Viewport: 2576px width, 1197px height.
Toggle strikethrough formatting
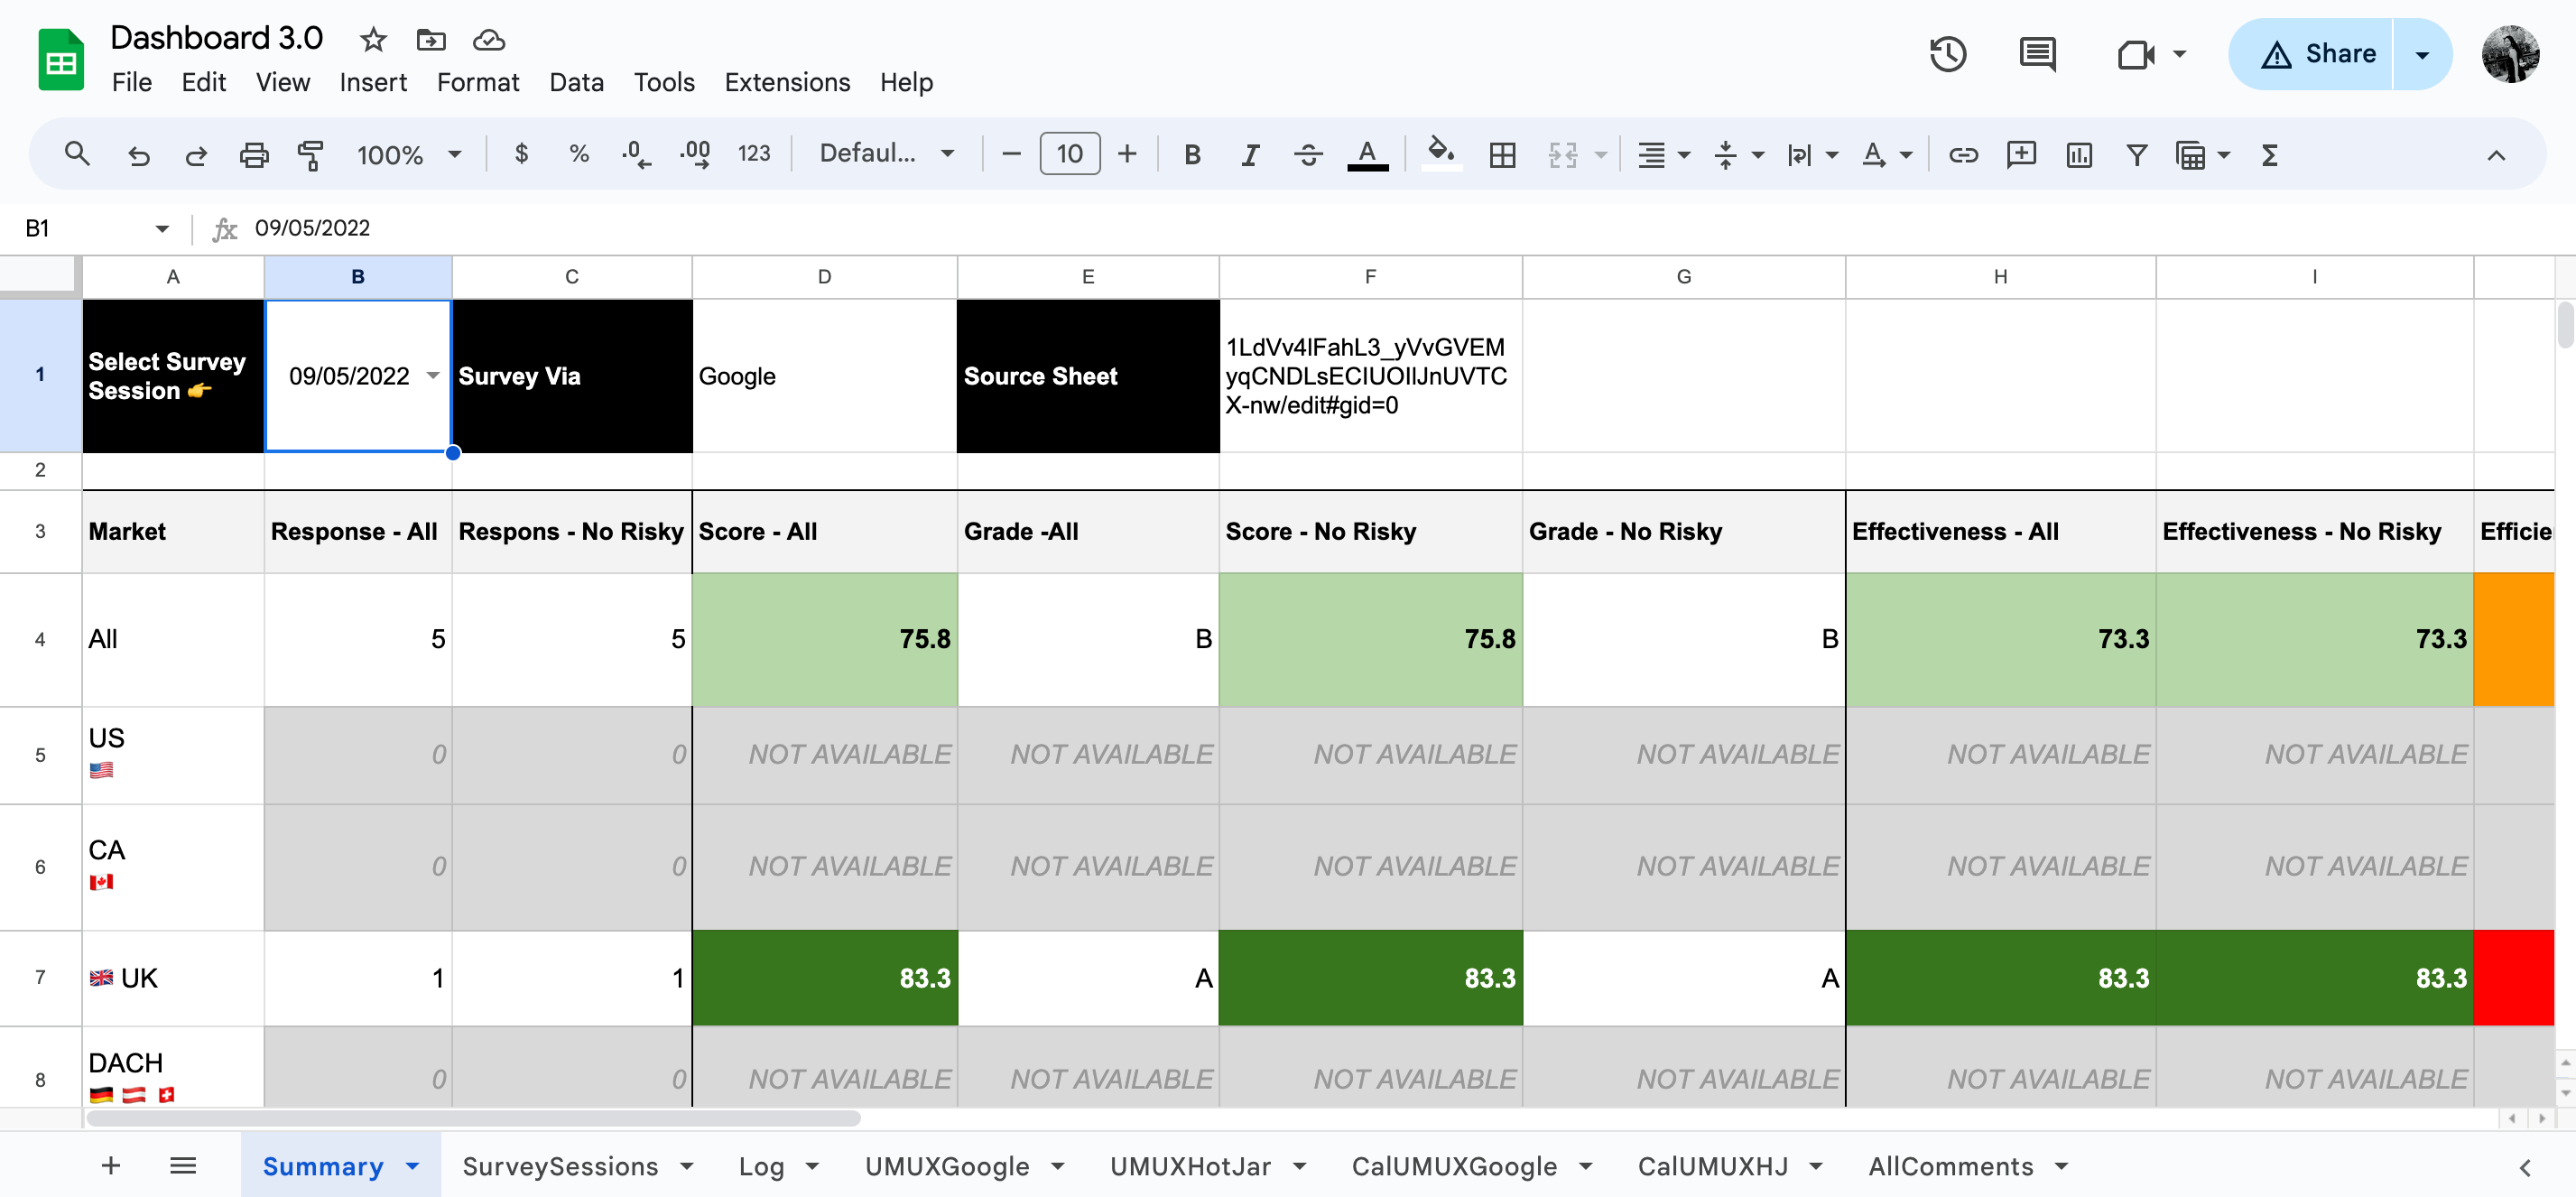(x=1308, y=155)
